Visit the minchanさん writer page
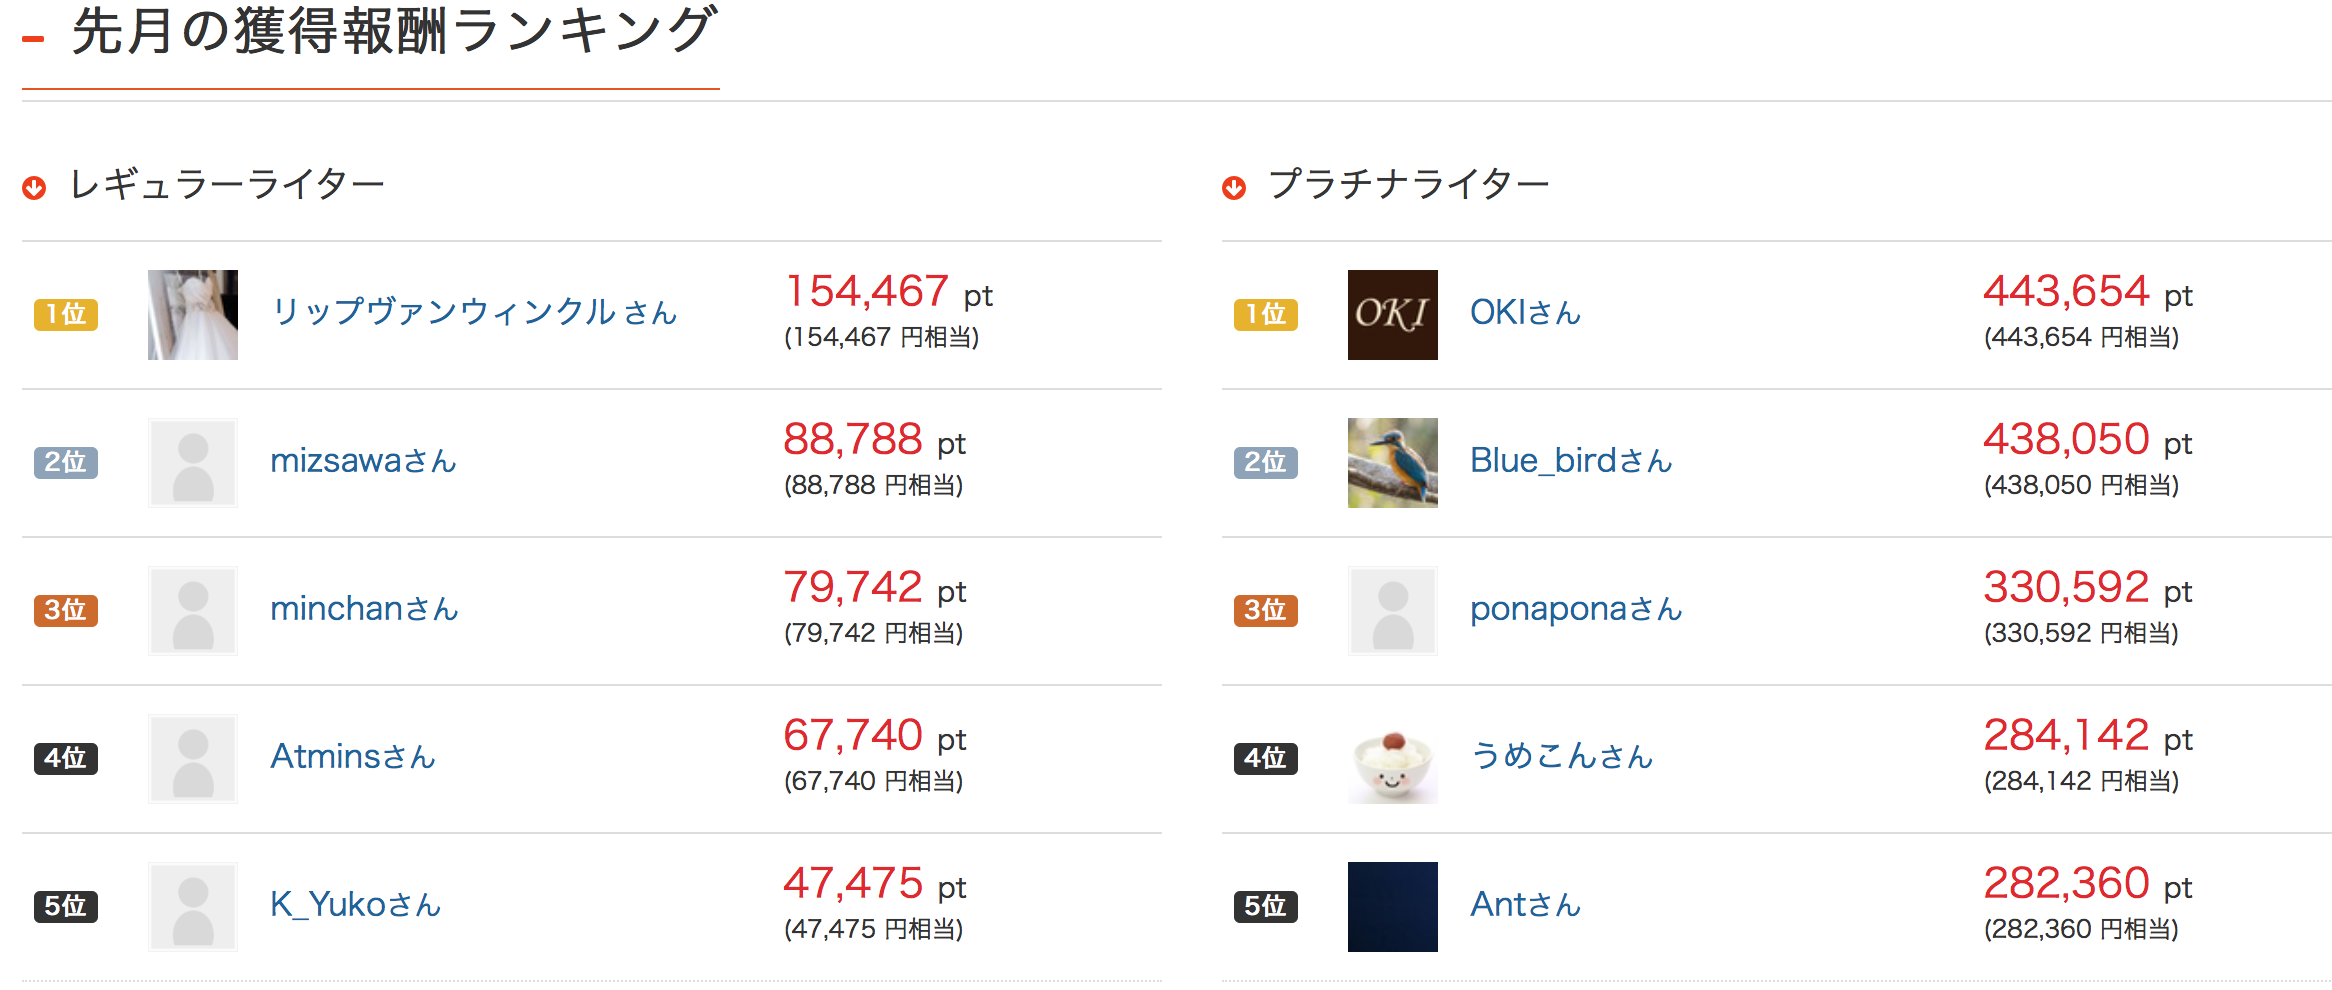Screen dimensions: 2332x990 tap(364, 609)
